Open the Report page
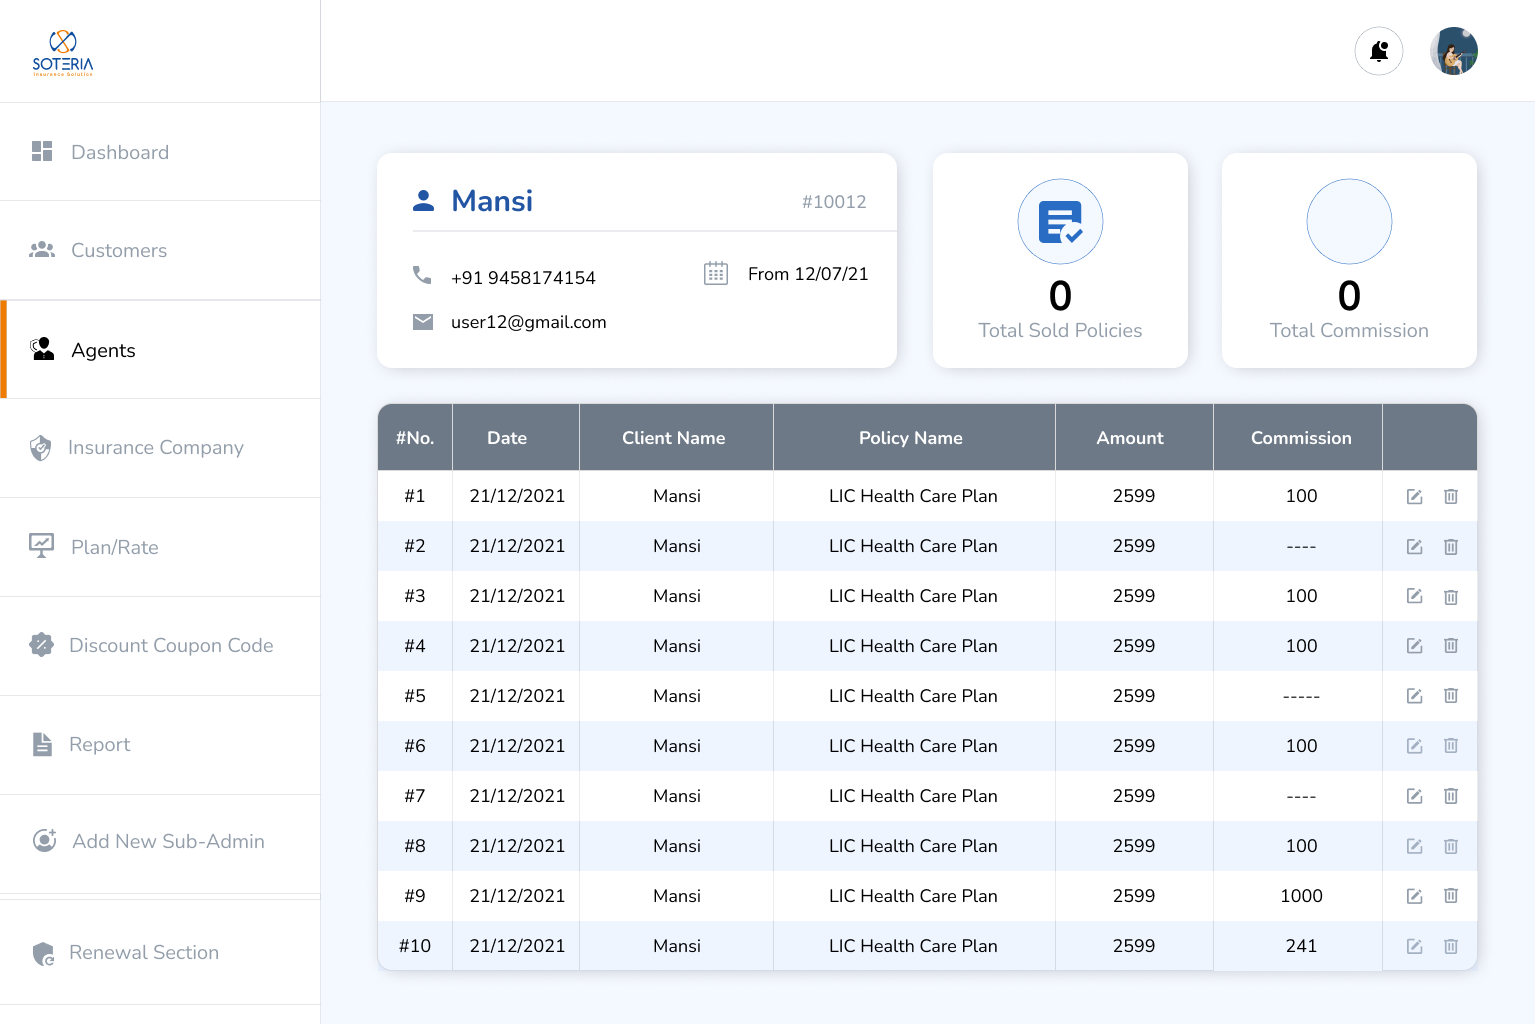This screenshot has width=1535, height=1024. click(x=99, y=744)
